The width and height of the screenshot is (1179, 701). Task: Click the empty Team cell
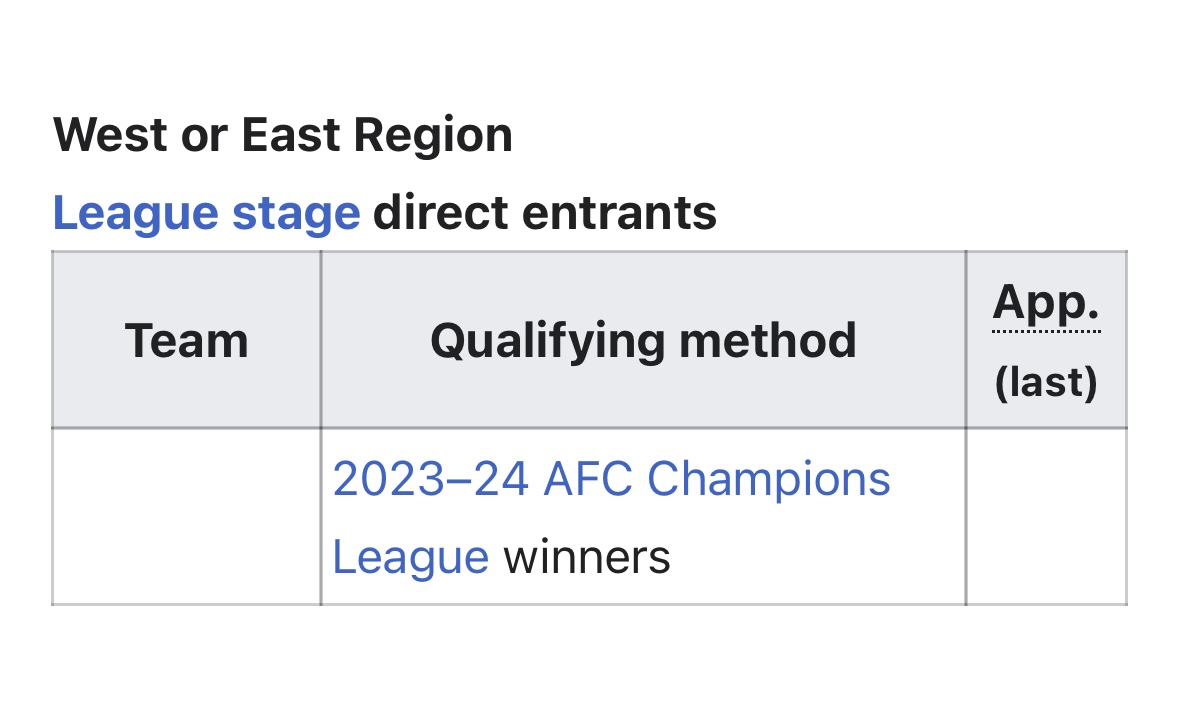point(187,517)
